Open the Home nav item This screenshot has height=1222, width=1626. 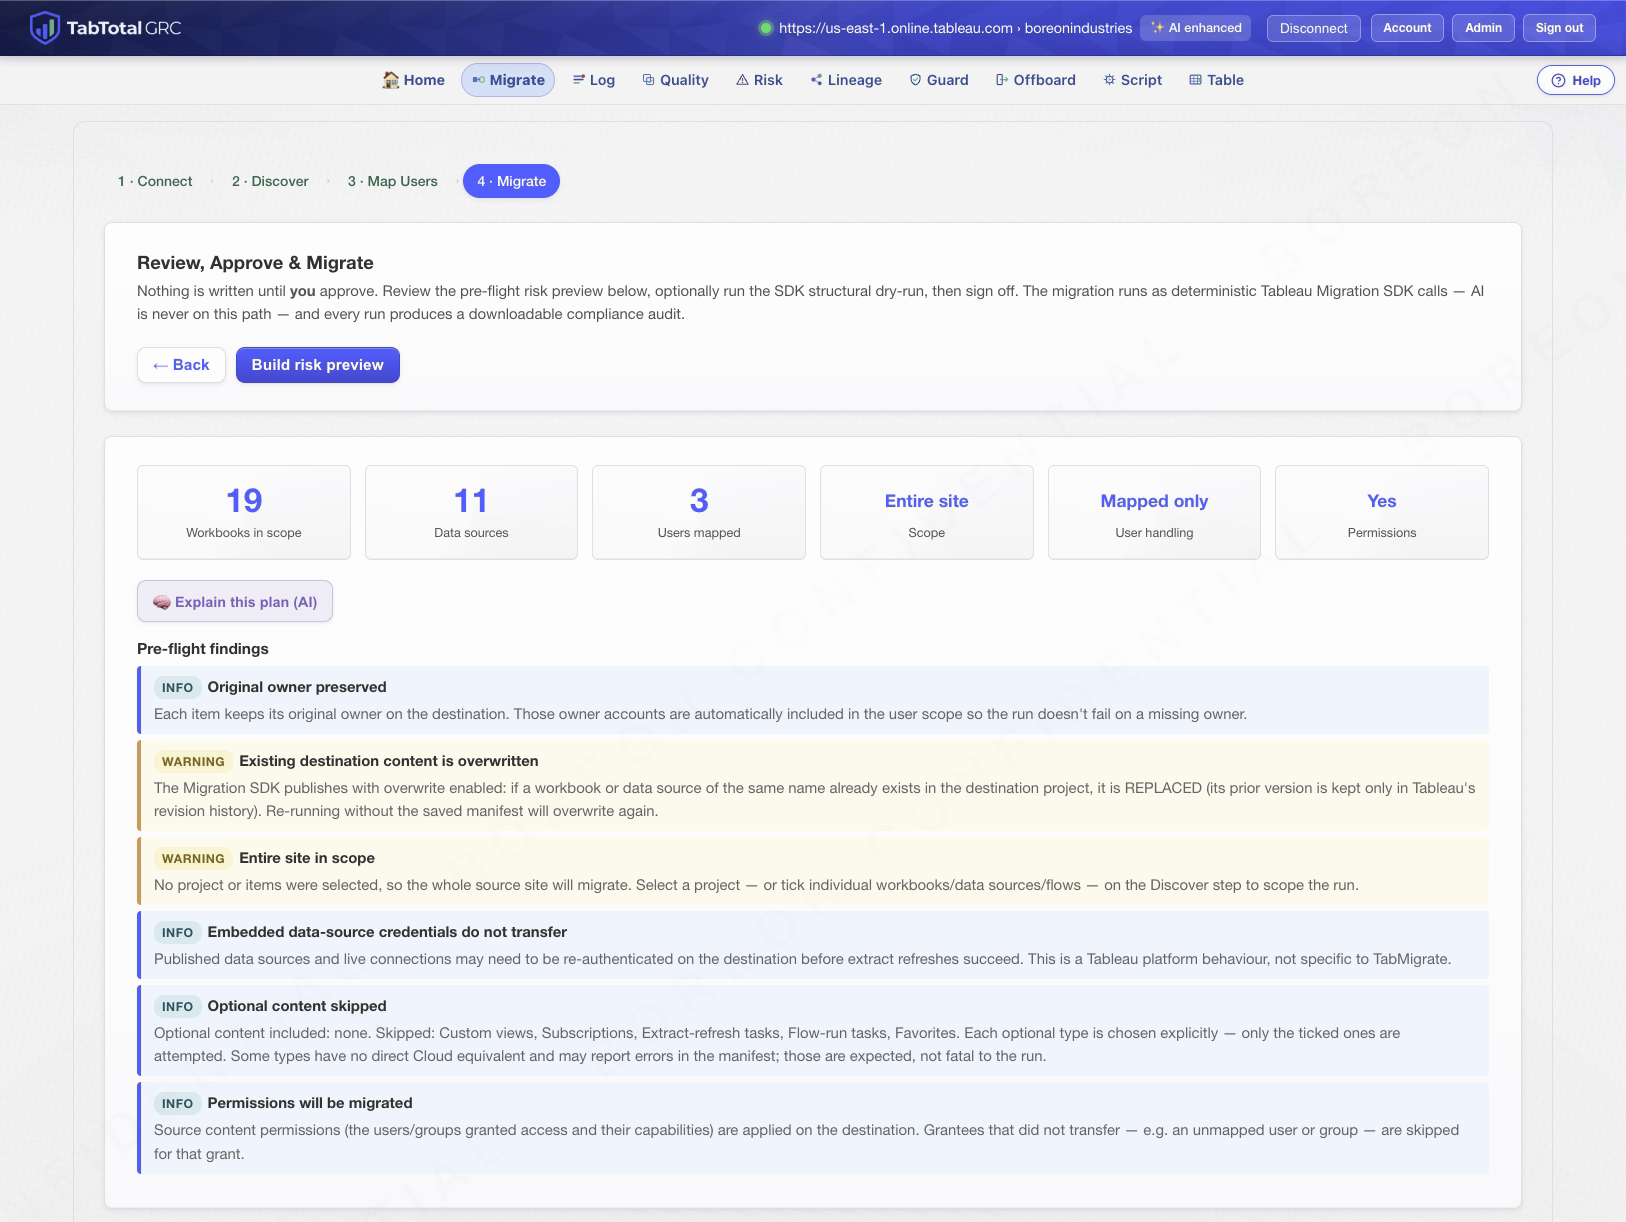coord(413,80)
